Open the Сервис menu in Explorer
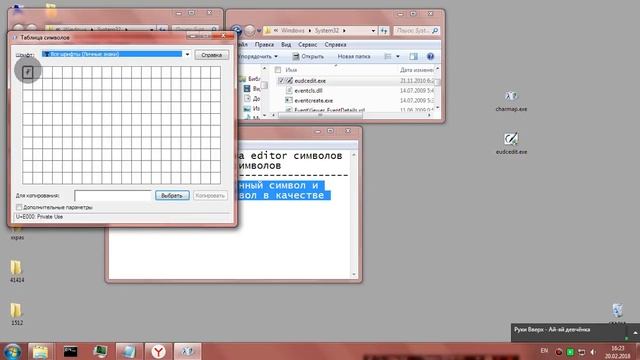 coord(307,44)
